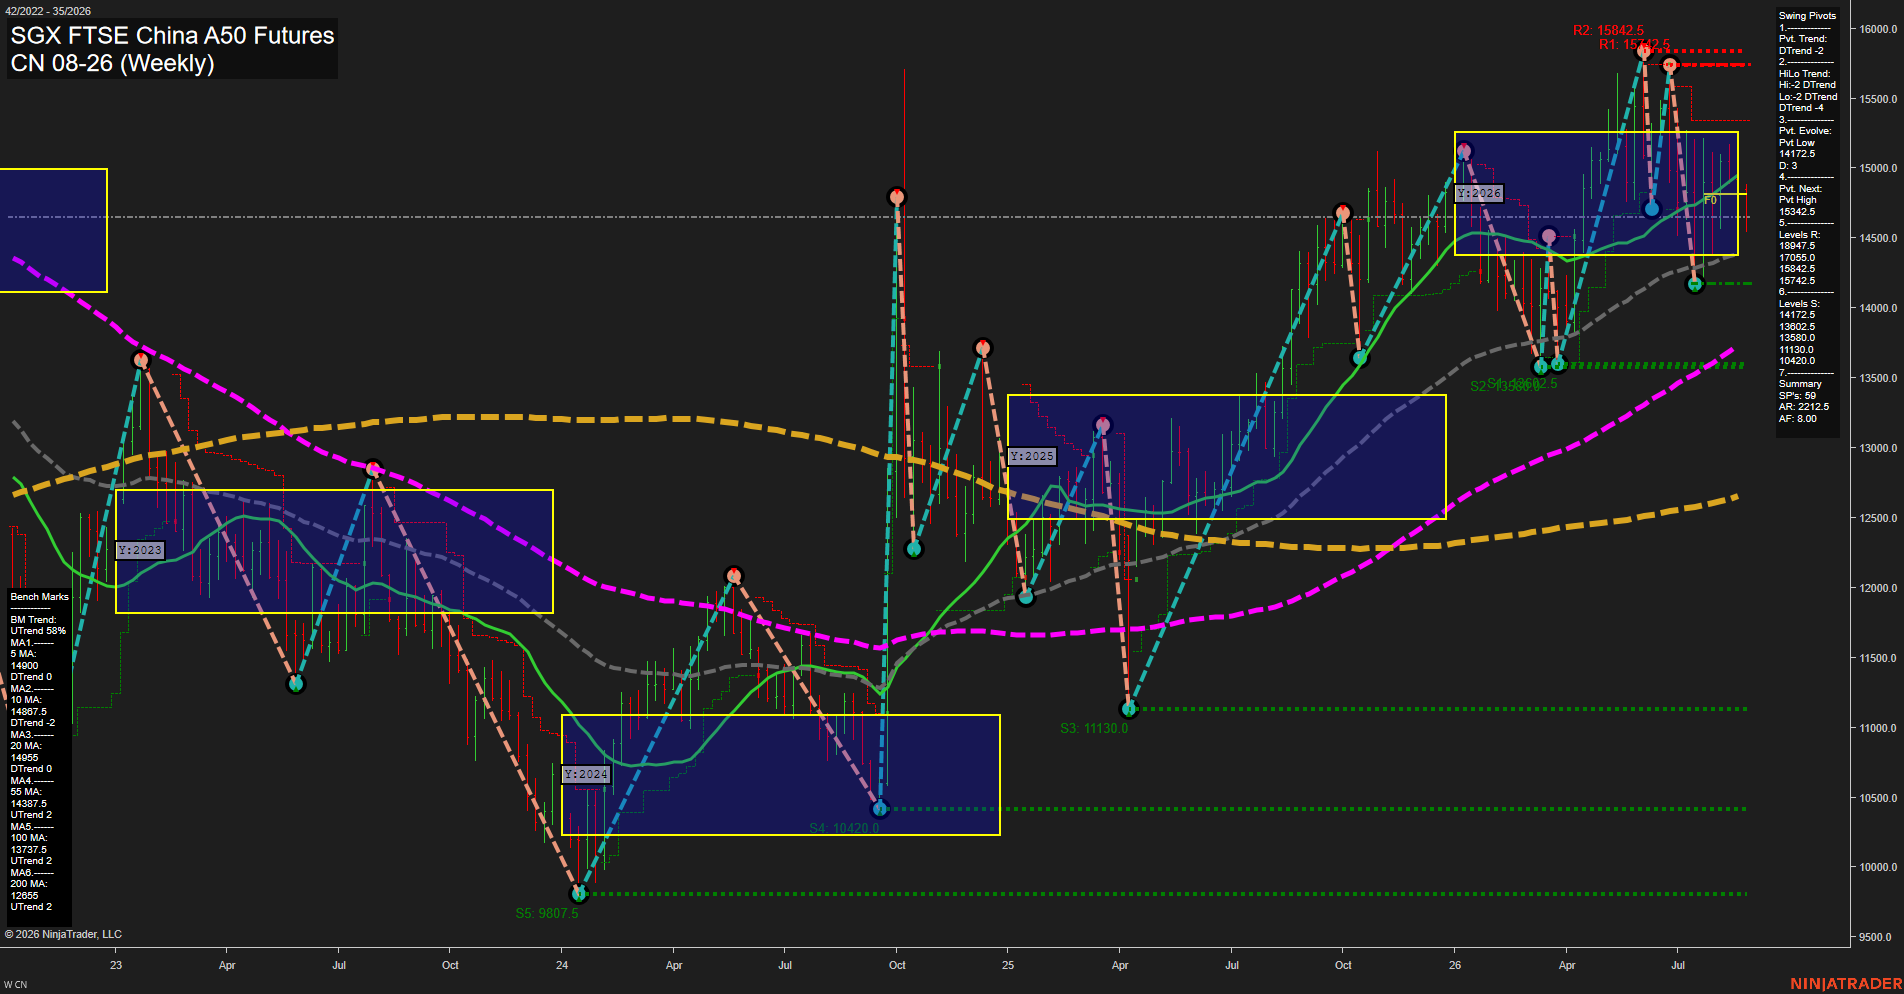Select the SP's: 59 summary value
The image size is (1904, 994).
tap(1797, 396)
